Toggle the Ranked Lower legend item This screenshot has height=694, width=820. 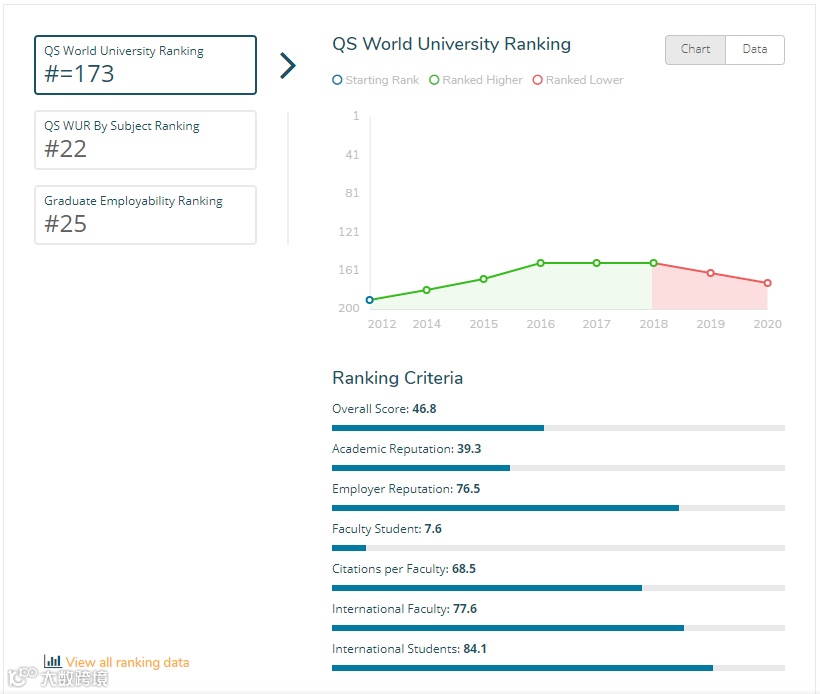pos(578,80)
